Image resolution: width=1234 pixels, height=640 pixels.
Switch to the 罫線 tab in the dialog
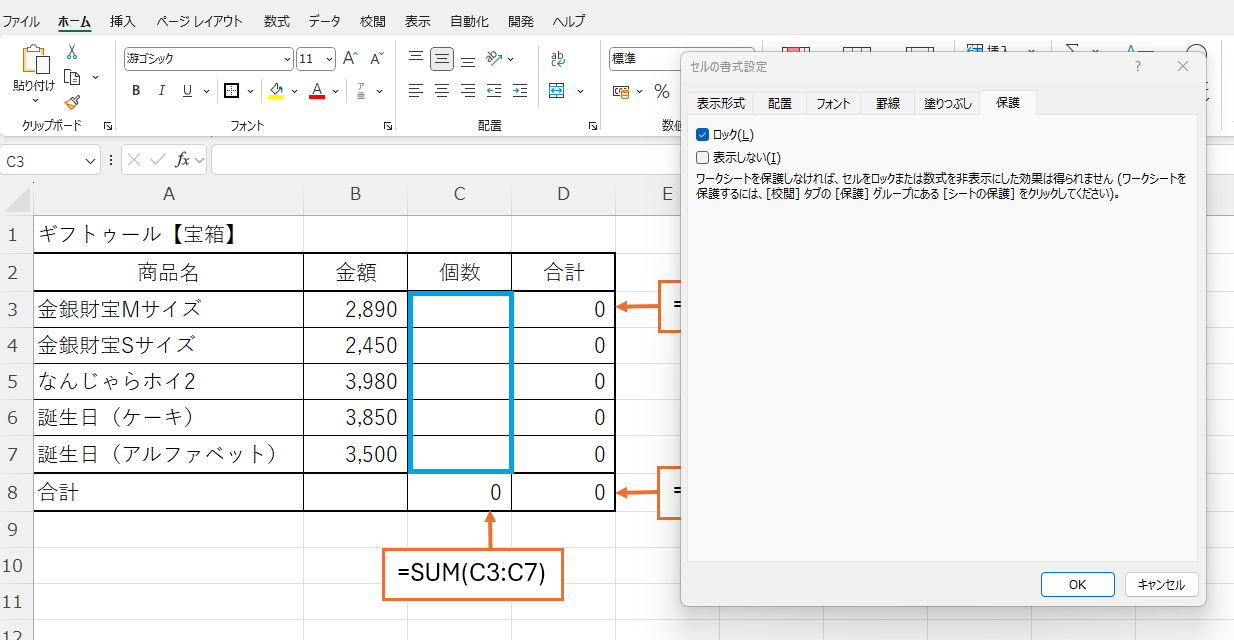(x=886, y=101)
